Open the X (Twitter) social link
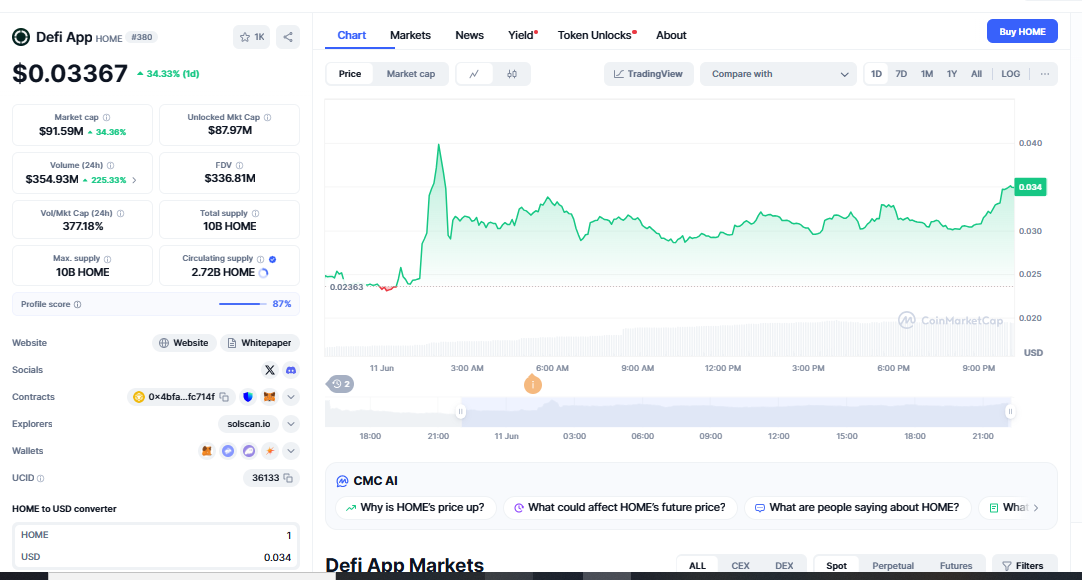The width and height of the screenshot is (1082, 580). tap(270, 370)
